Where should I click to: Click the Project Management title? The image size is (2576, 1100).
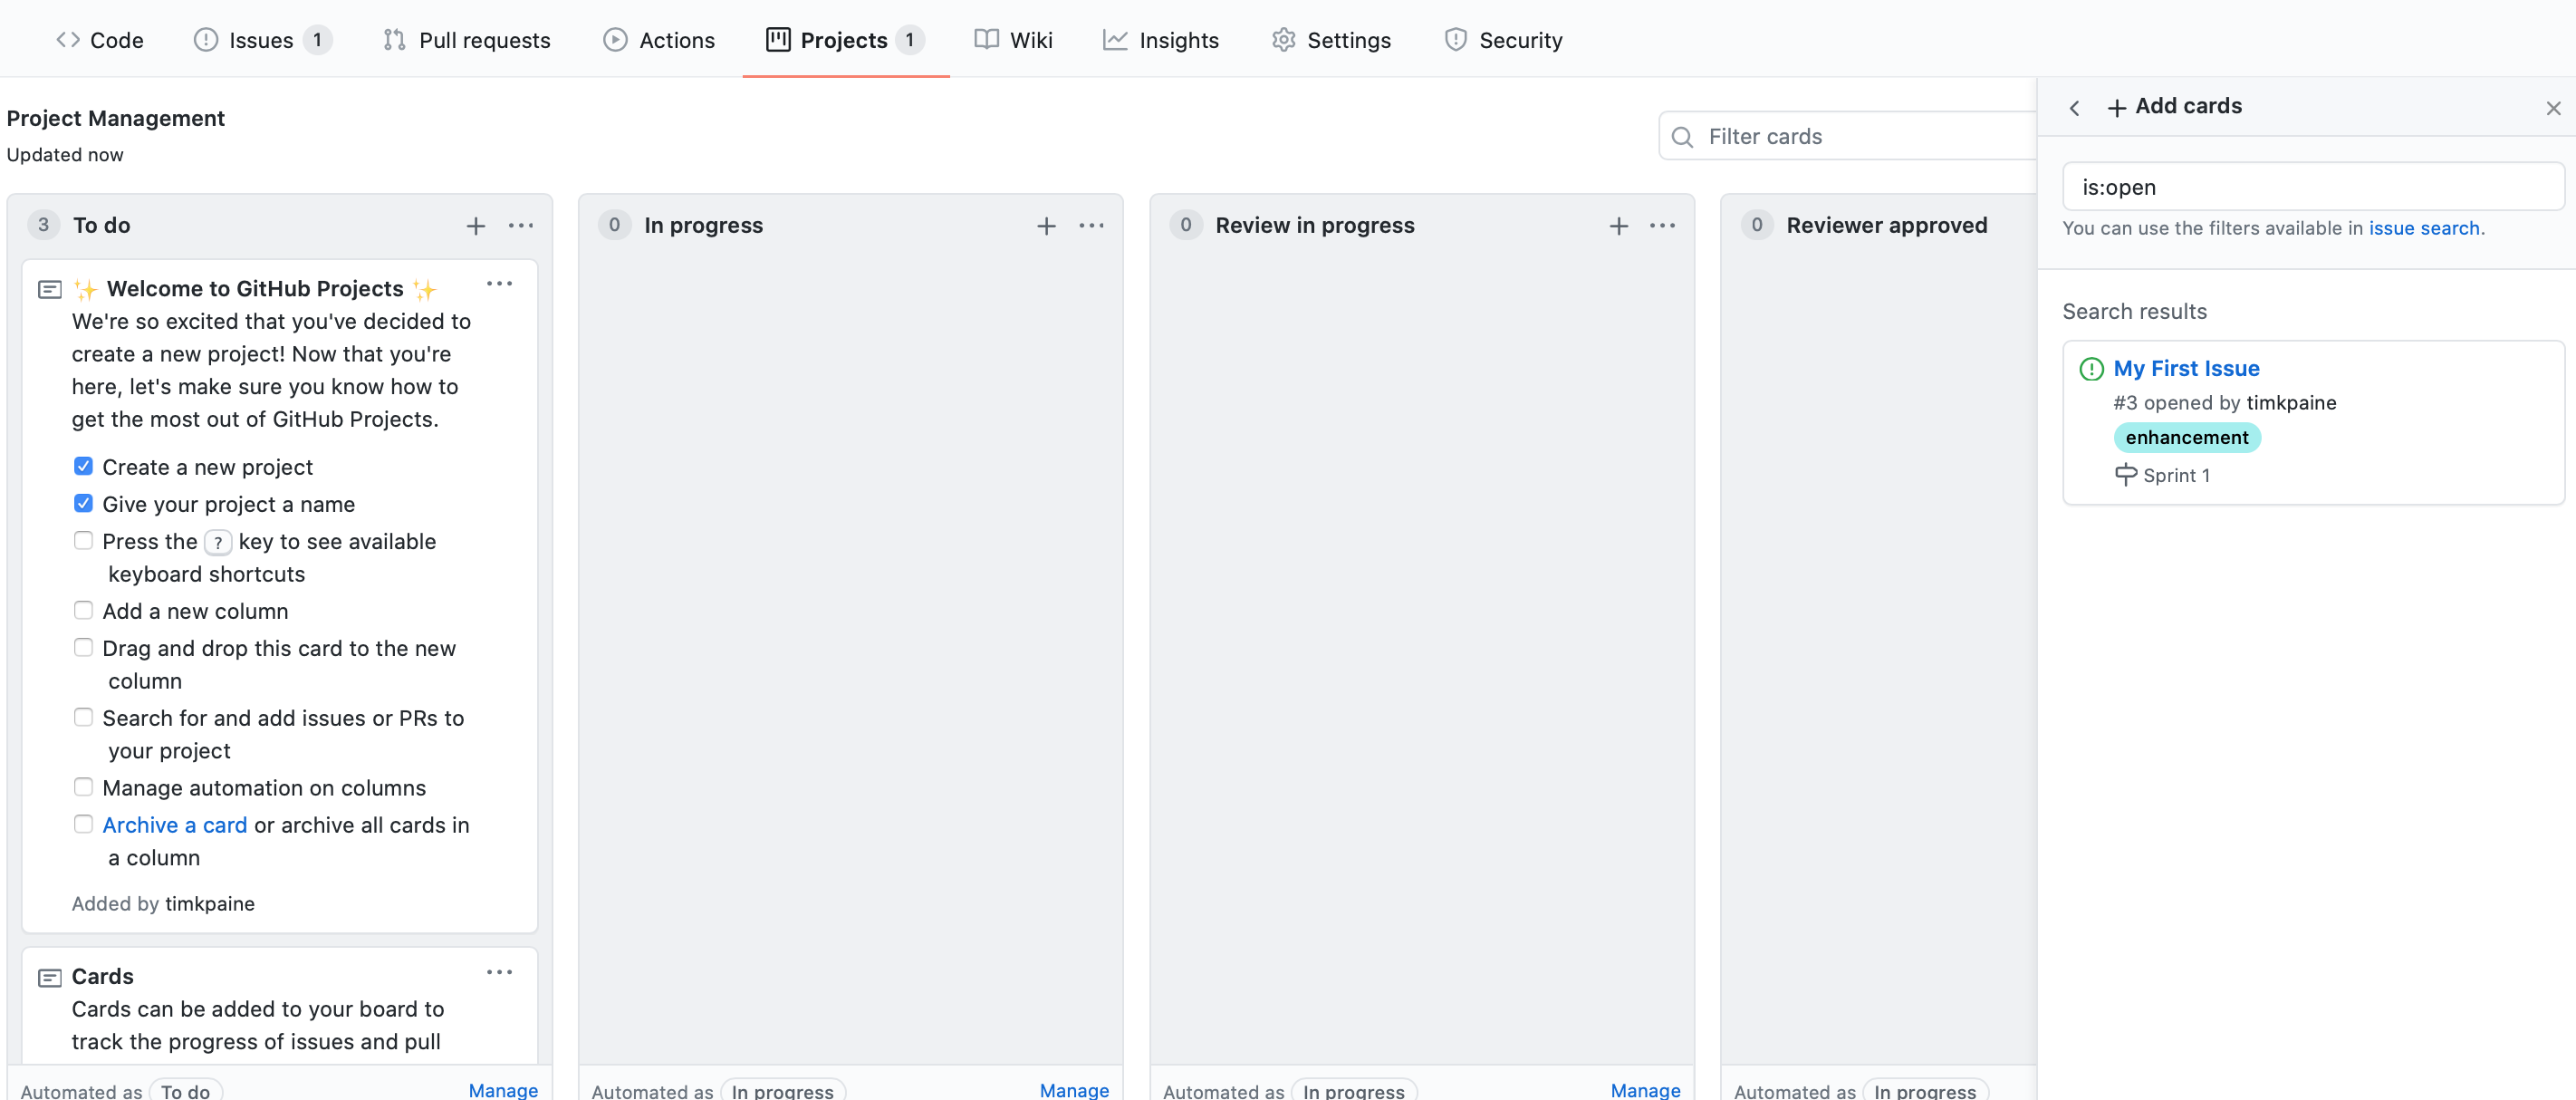point(116,118)
